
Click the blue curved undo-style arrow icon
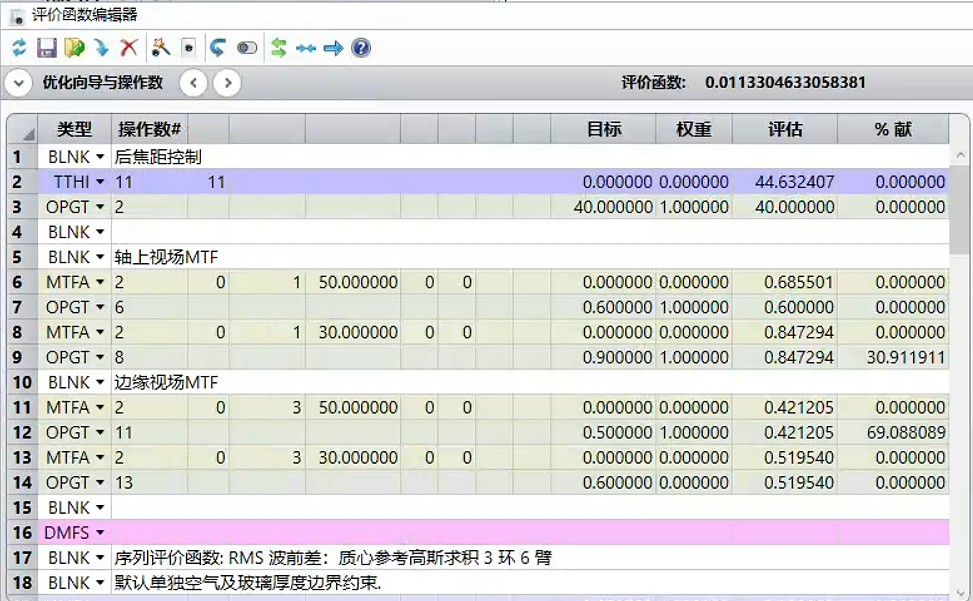click(217, 48)
